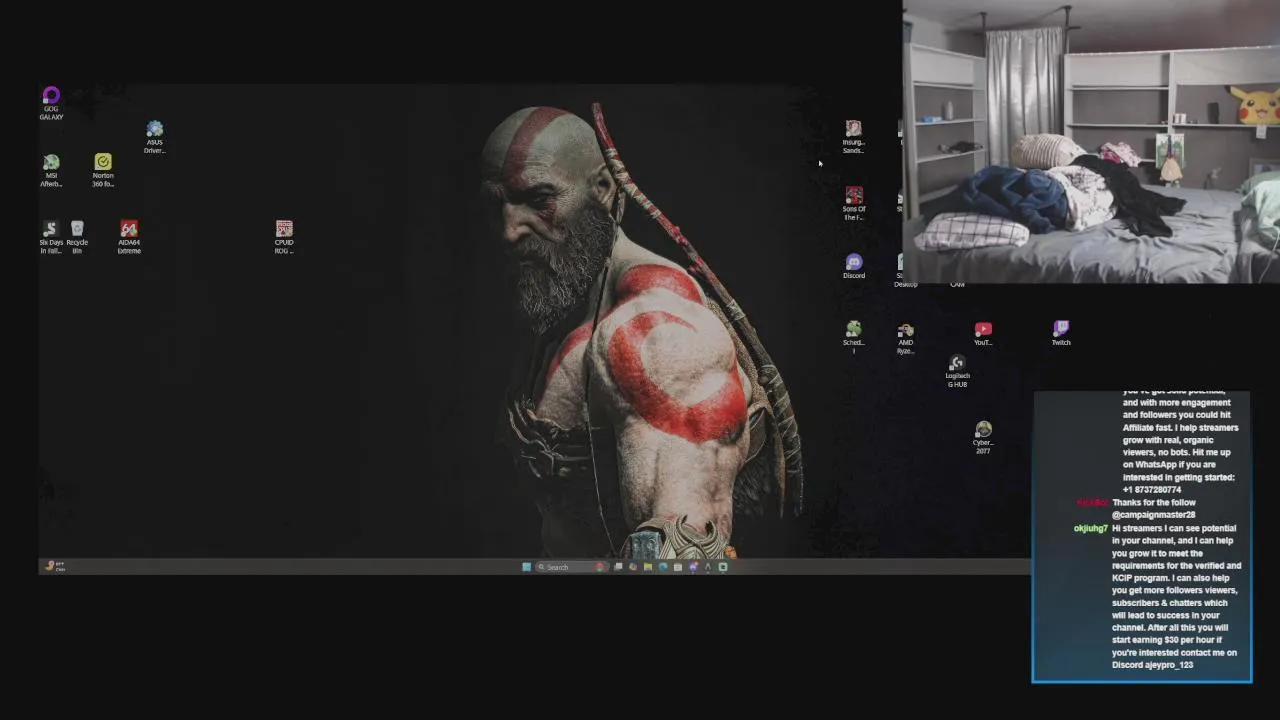Open the GOG GALAXY desktop shortcut
1280x720 pixels.
(x=51, y=103)
